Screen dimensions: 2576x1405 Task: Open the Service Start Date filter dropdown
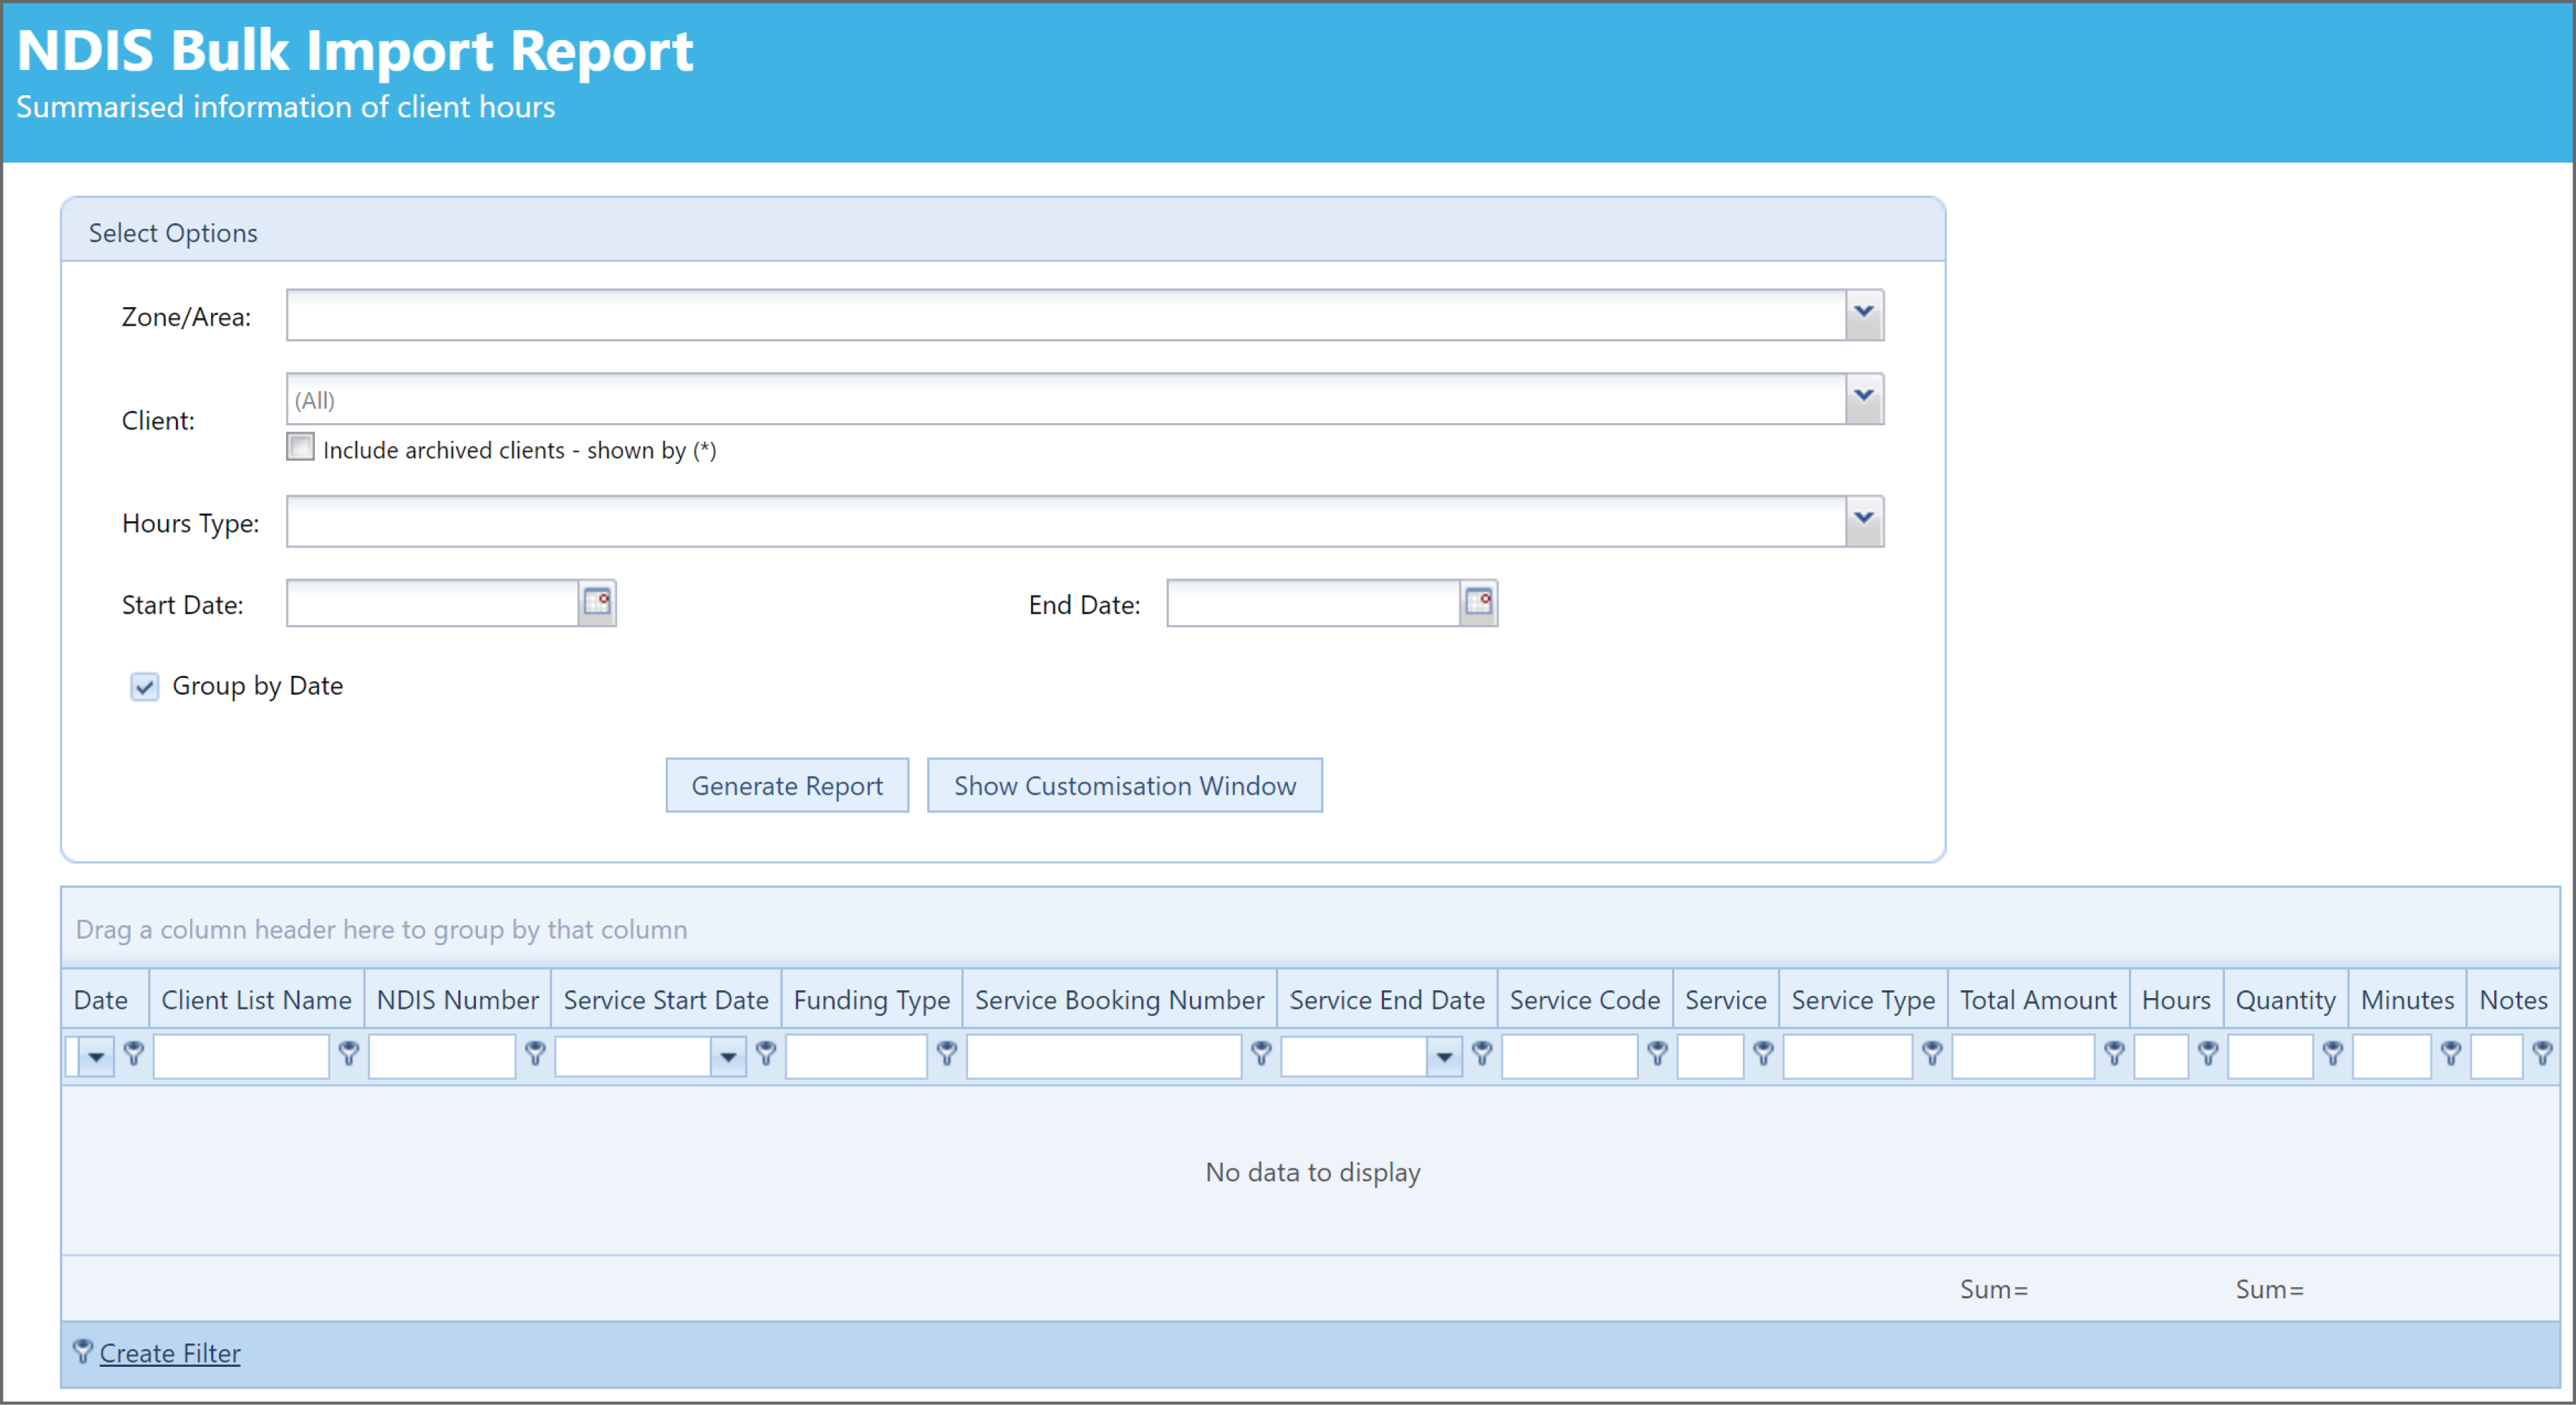(728, 1057)
